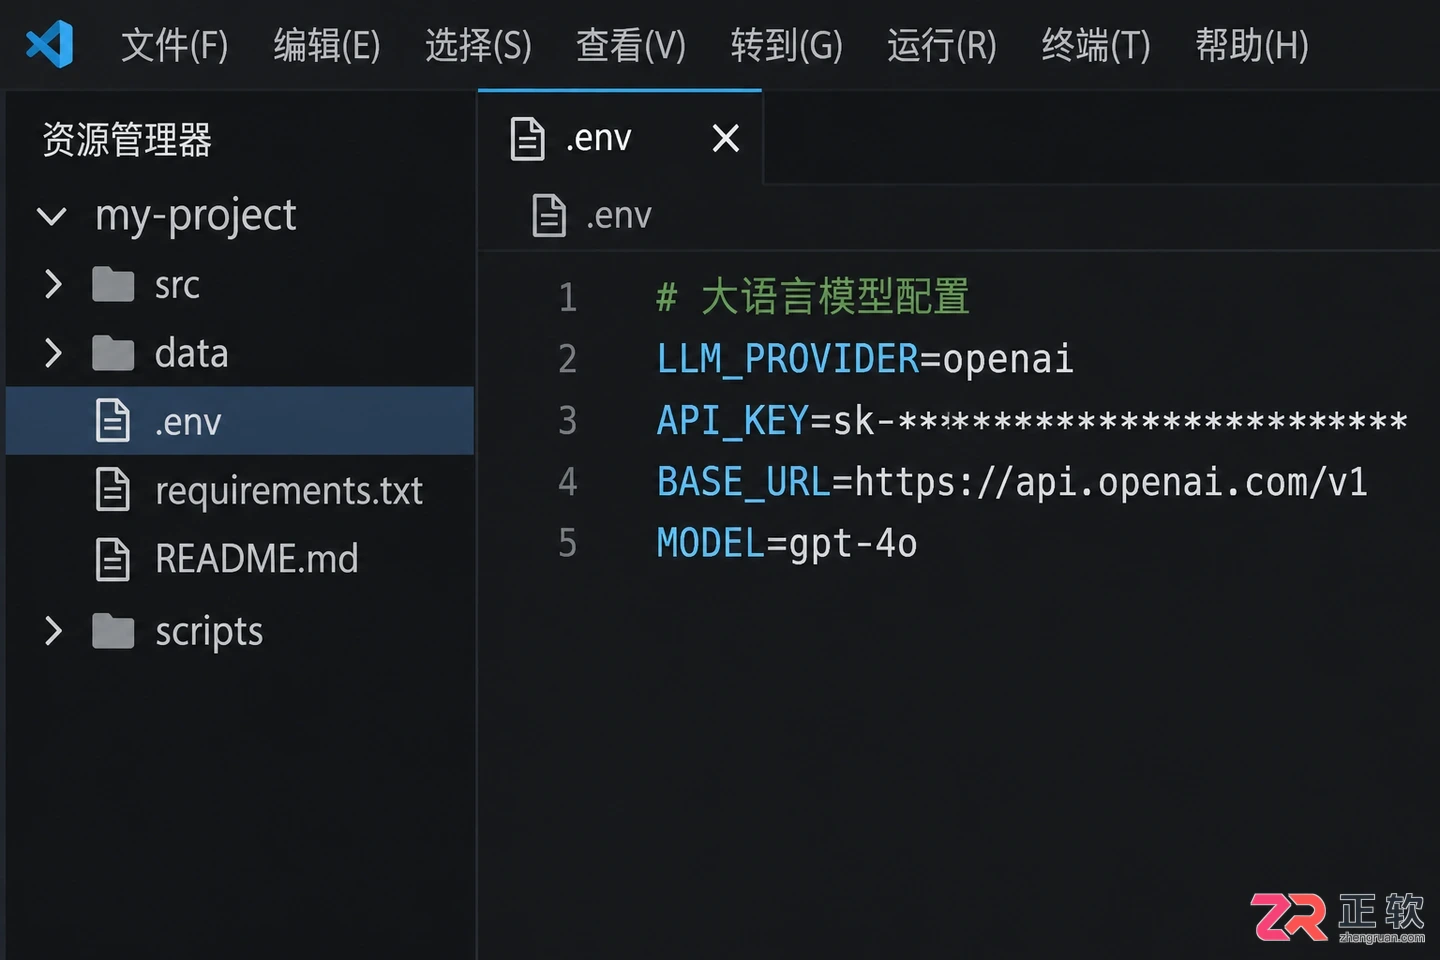This screenshot has width=1440, height=960.
Task: Expand the scripts folder chevron
Action: pos(53,631)
